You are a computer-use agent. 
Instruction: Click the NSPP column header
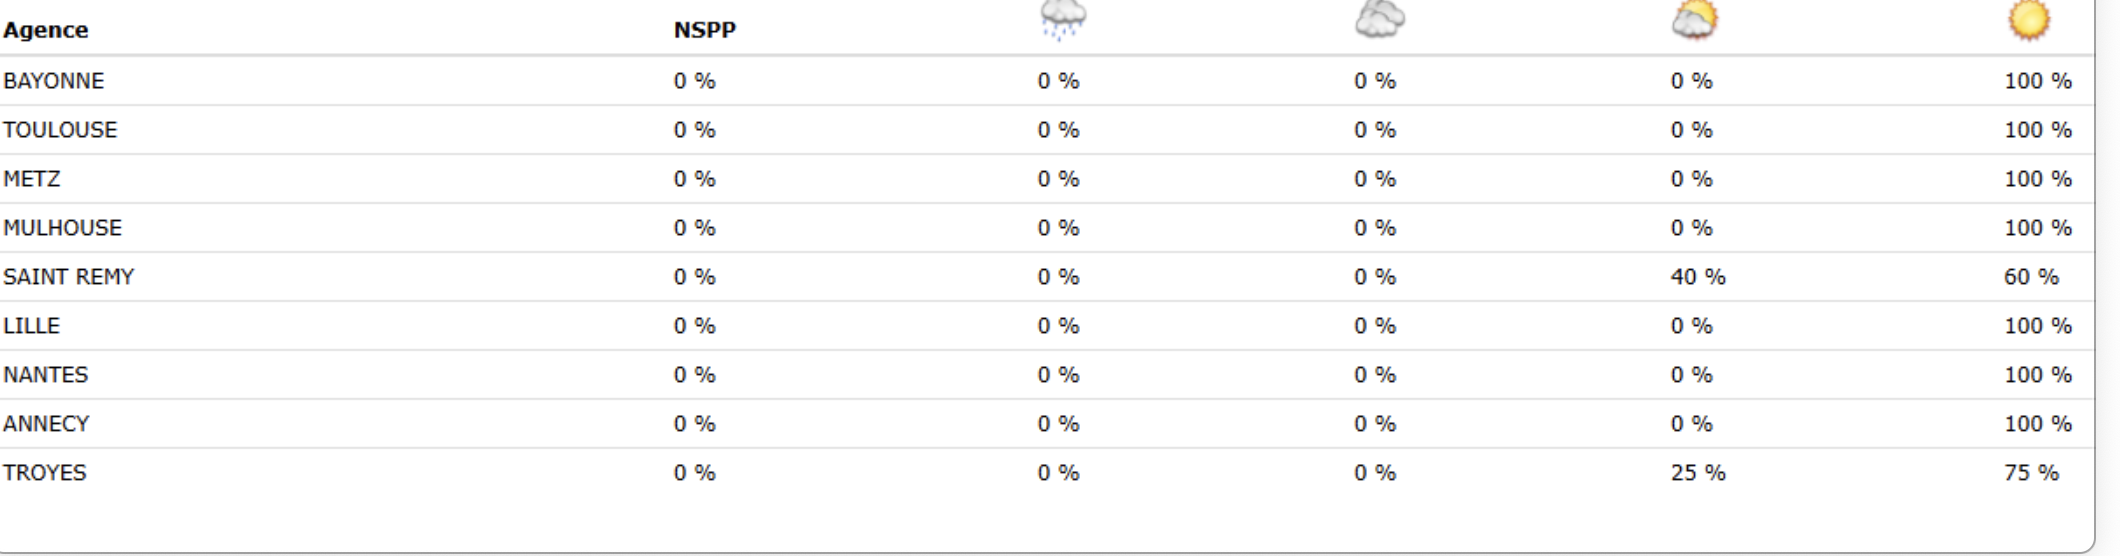(705, 30)
